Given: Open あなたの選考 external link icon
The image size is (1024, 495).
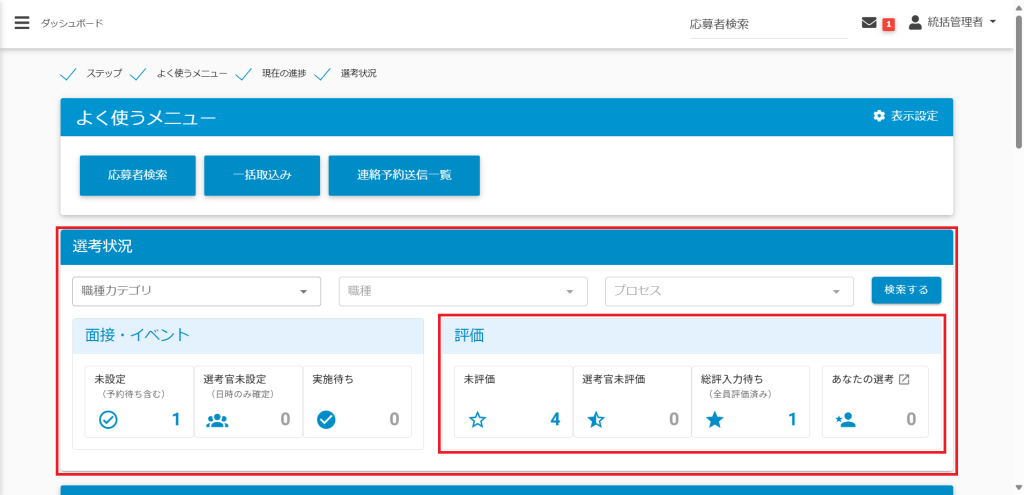Looking at the screenshot, I should (904, 380).
